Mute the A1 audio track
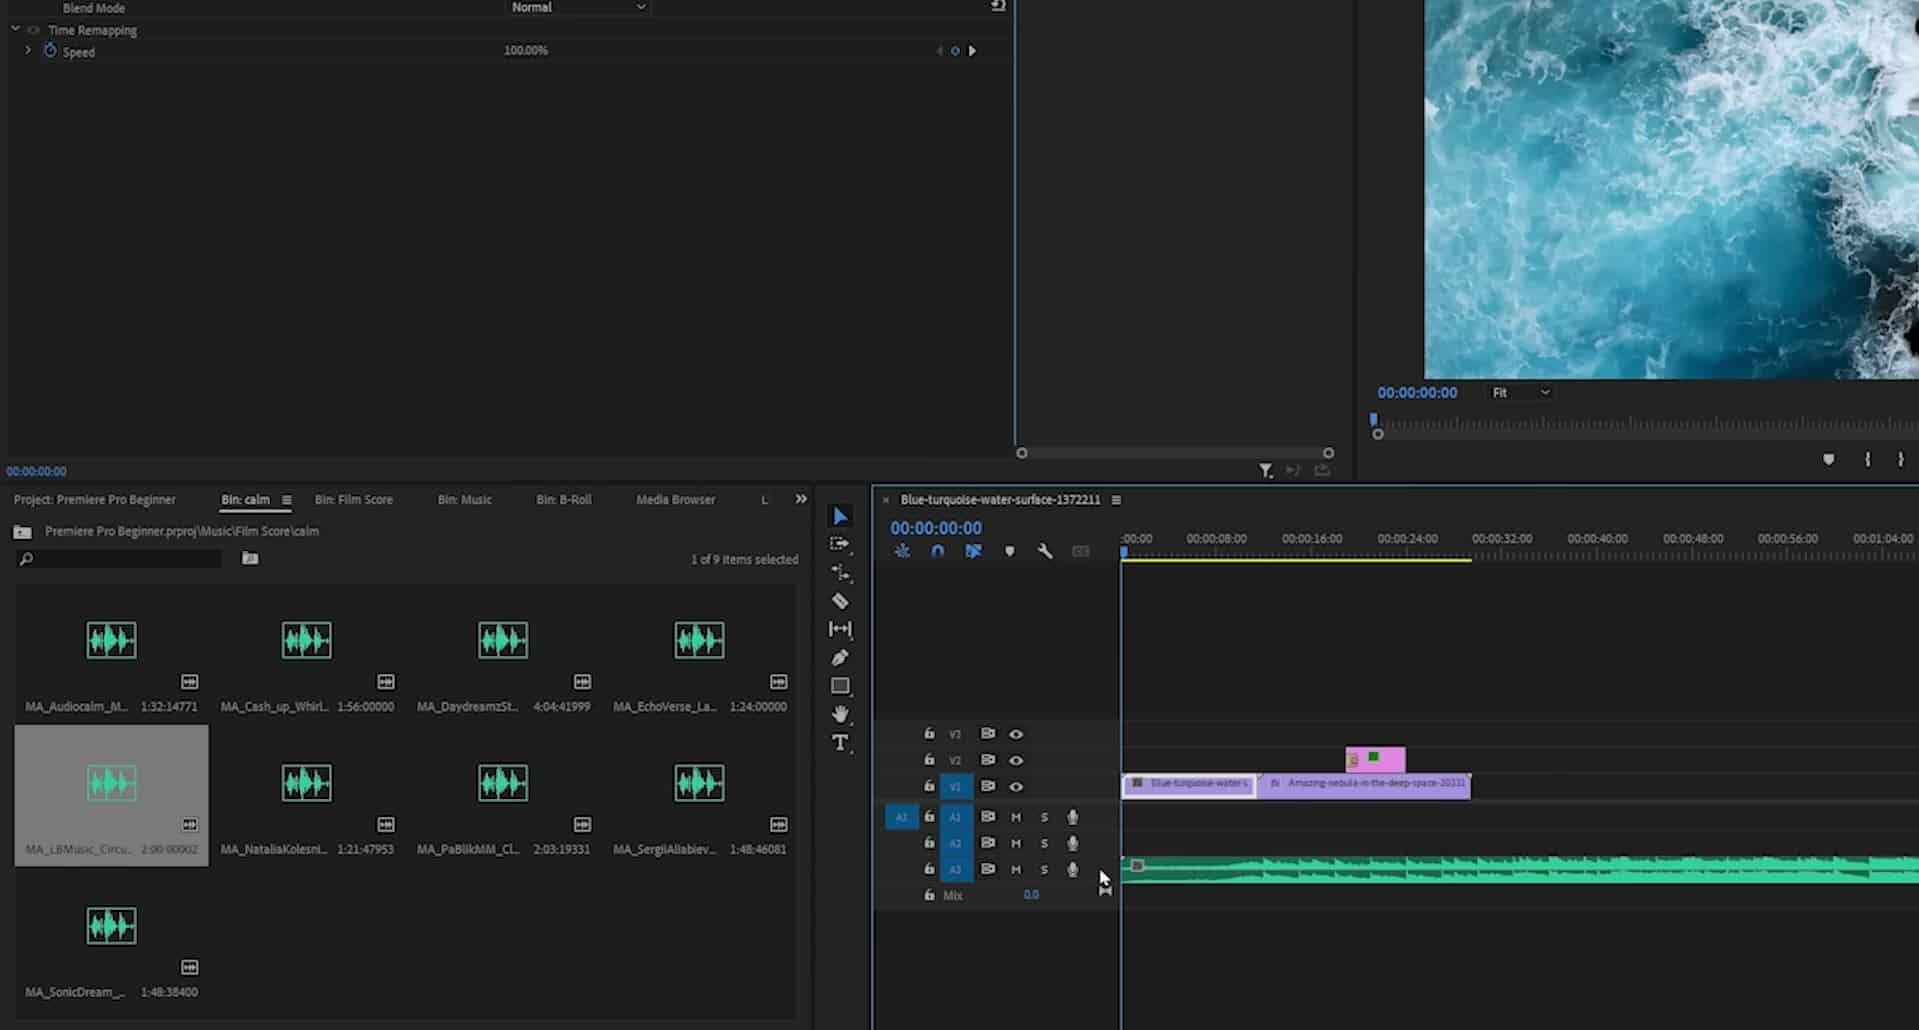1919x1030 pixels. (1015, 817)
